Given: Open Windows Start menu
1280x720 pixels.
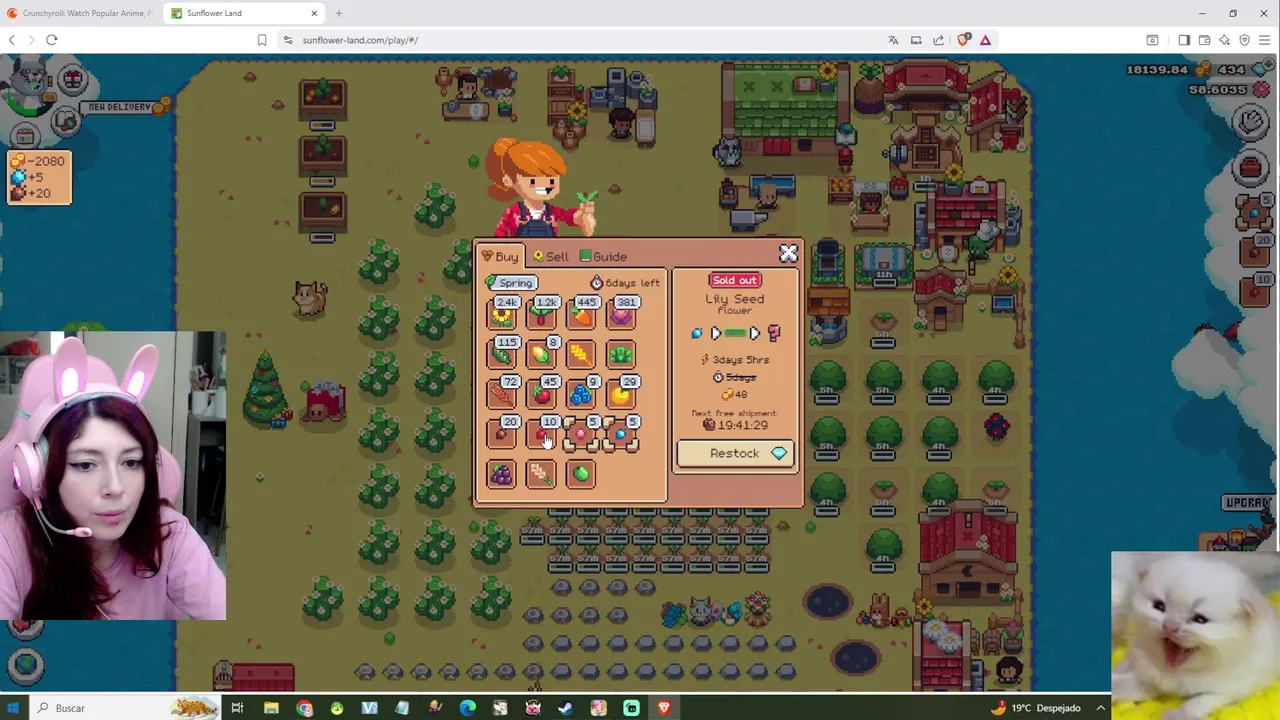Looking at the screenshot, I should click(x=13, y=708).
